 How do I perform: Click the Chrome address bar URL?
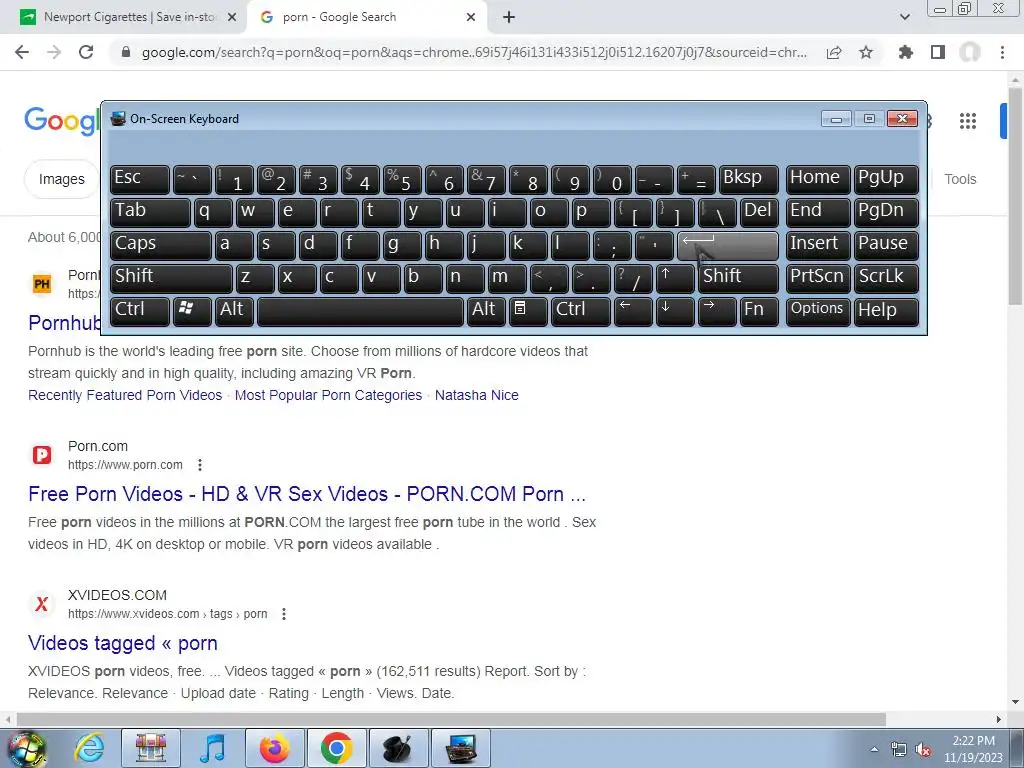[474, 52]
